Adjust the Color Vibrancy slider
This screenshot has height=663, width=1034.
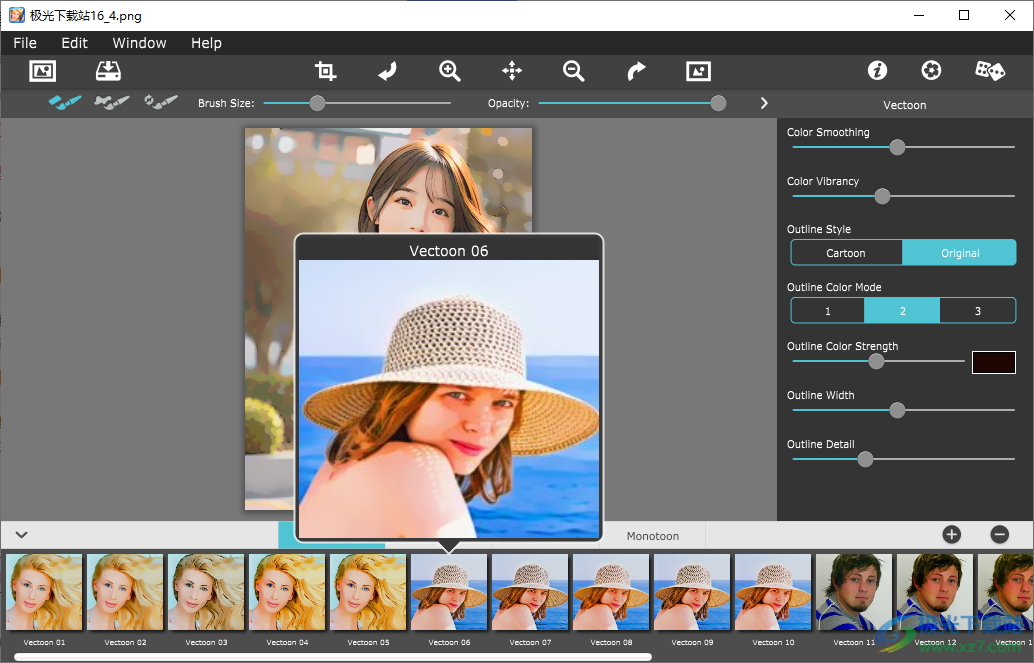882,196
